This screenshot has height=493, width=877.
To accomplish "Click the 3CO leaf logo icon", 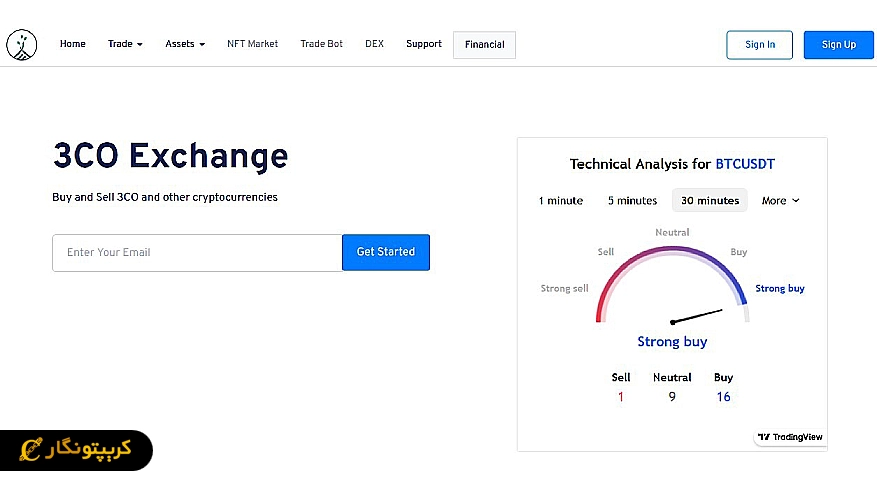I will (x=21, y=45).
